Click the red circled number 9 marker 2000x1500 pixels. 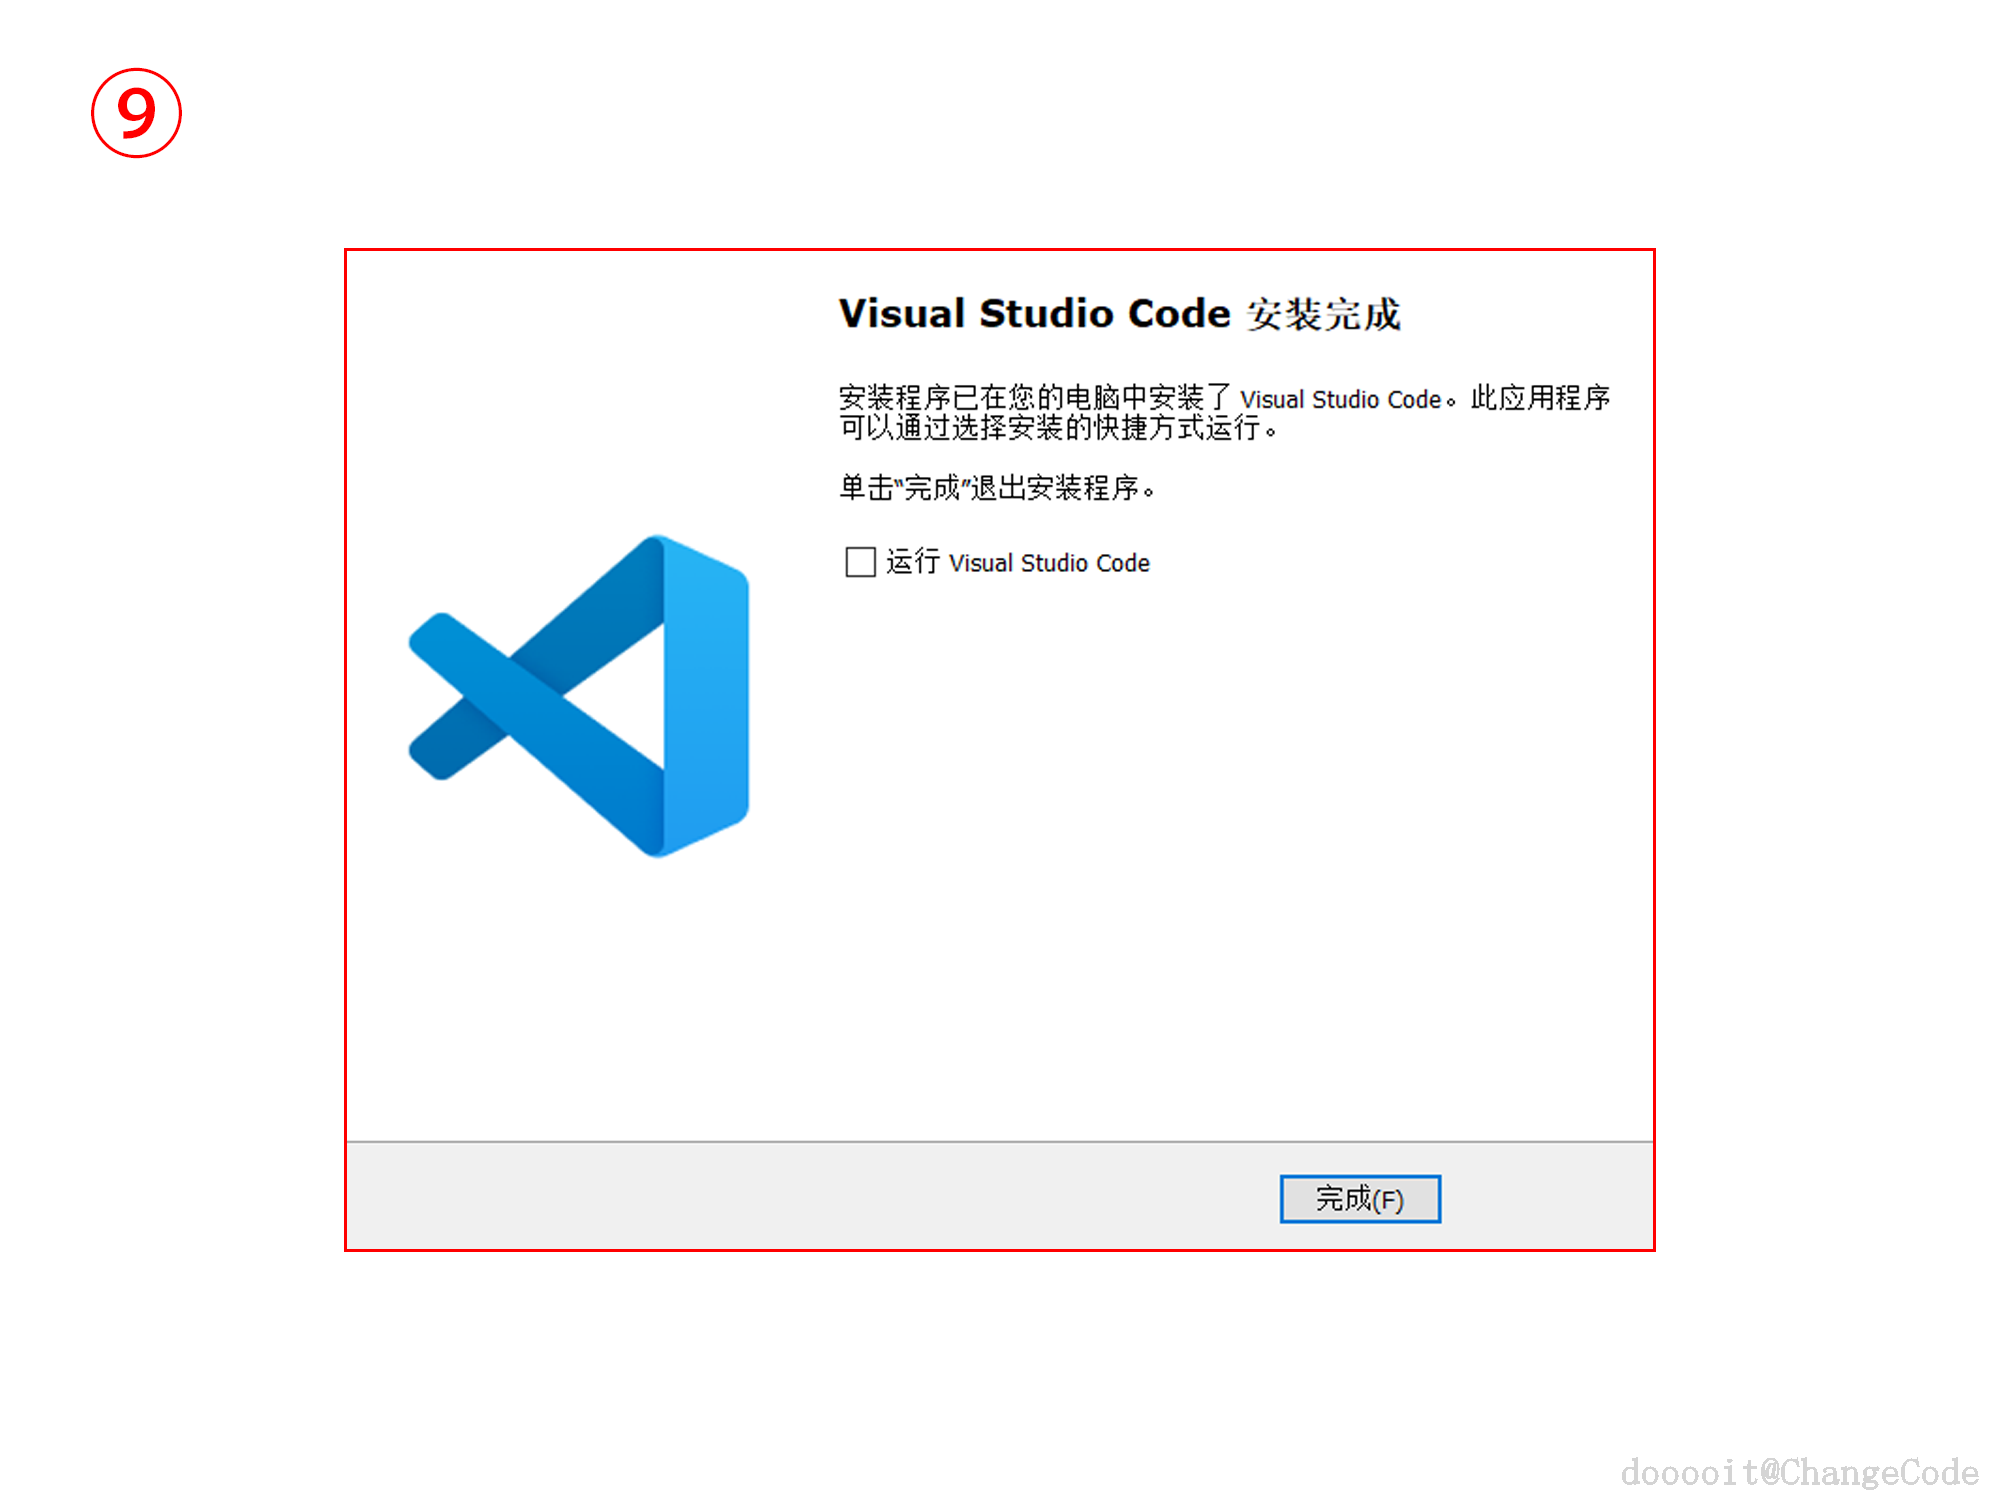tap(136, 113)
